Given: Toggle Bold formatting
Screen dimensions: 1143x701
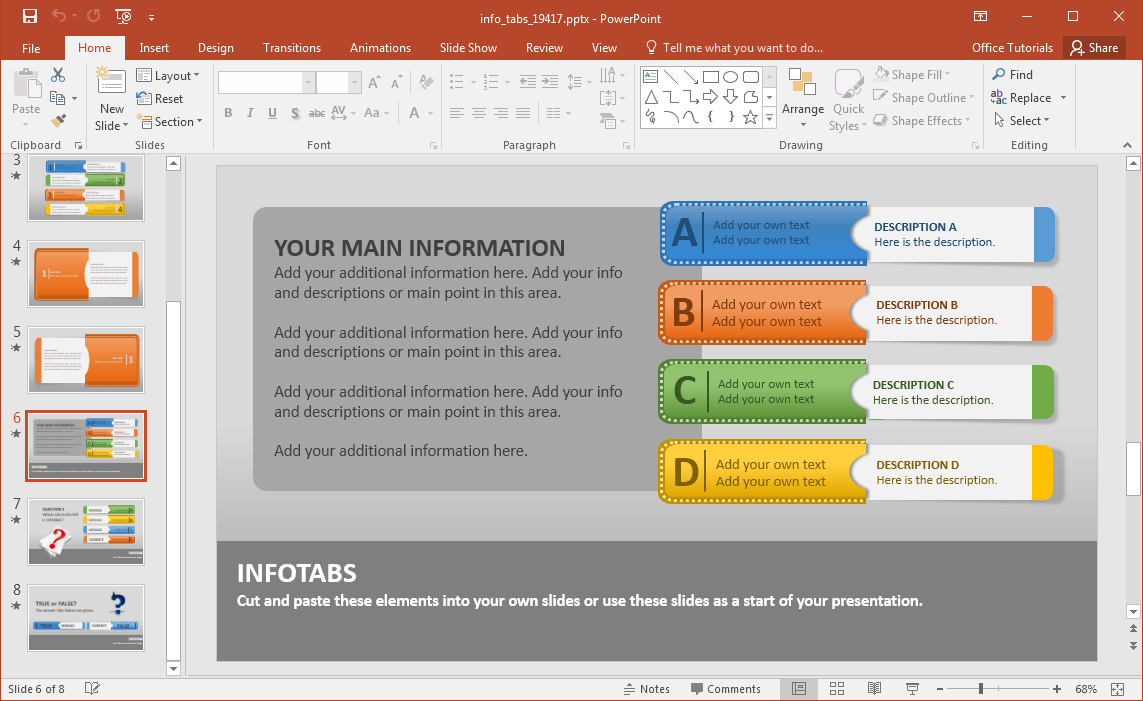Looking at the screenshot, I should click(x=228, y=114).
